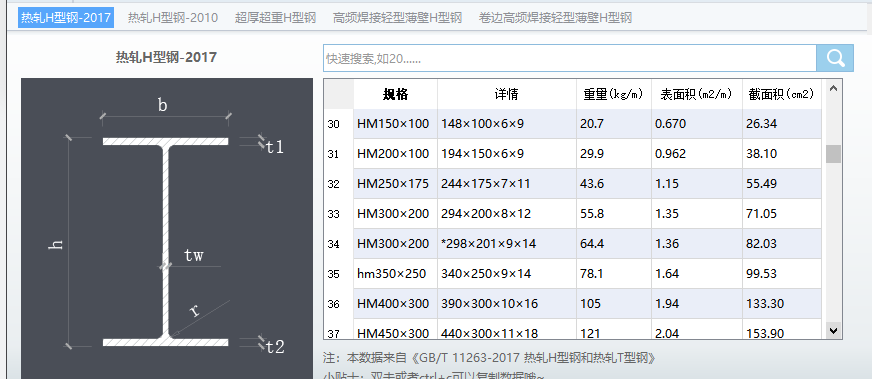Select row number 30 header
Image resolution: width=872 pixels, height=379 pixels.
pos(339,124)
